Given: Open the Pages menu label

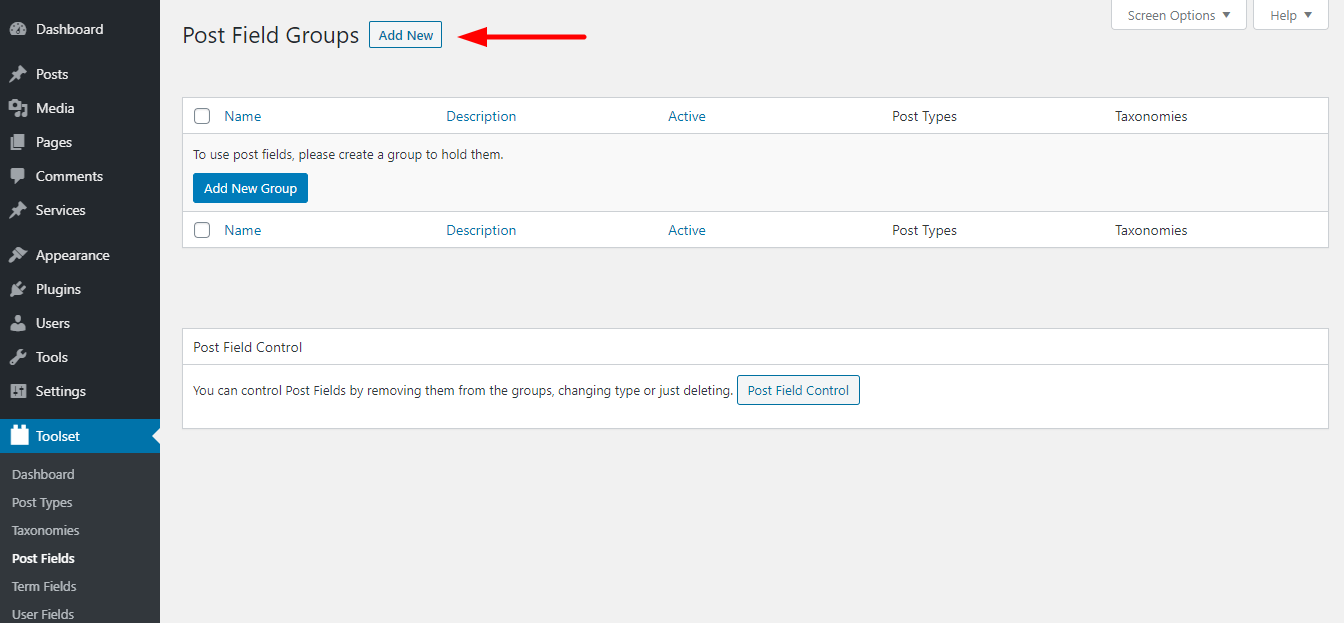Looking at the screenshot, I should pos(54,142).
